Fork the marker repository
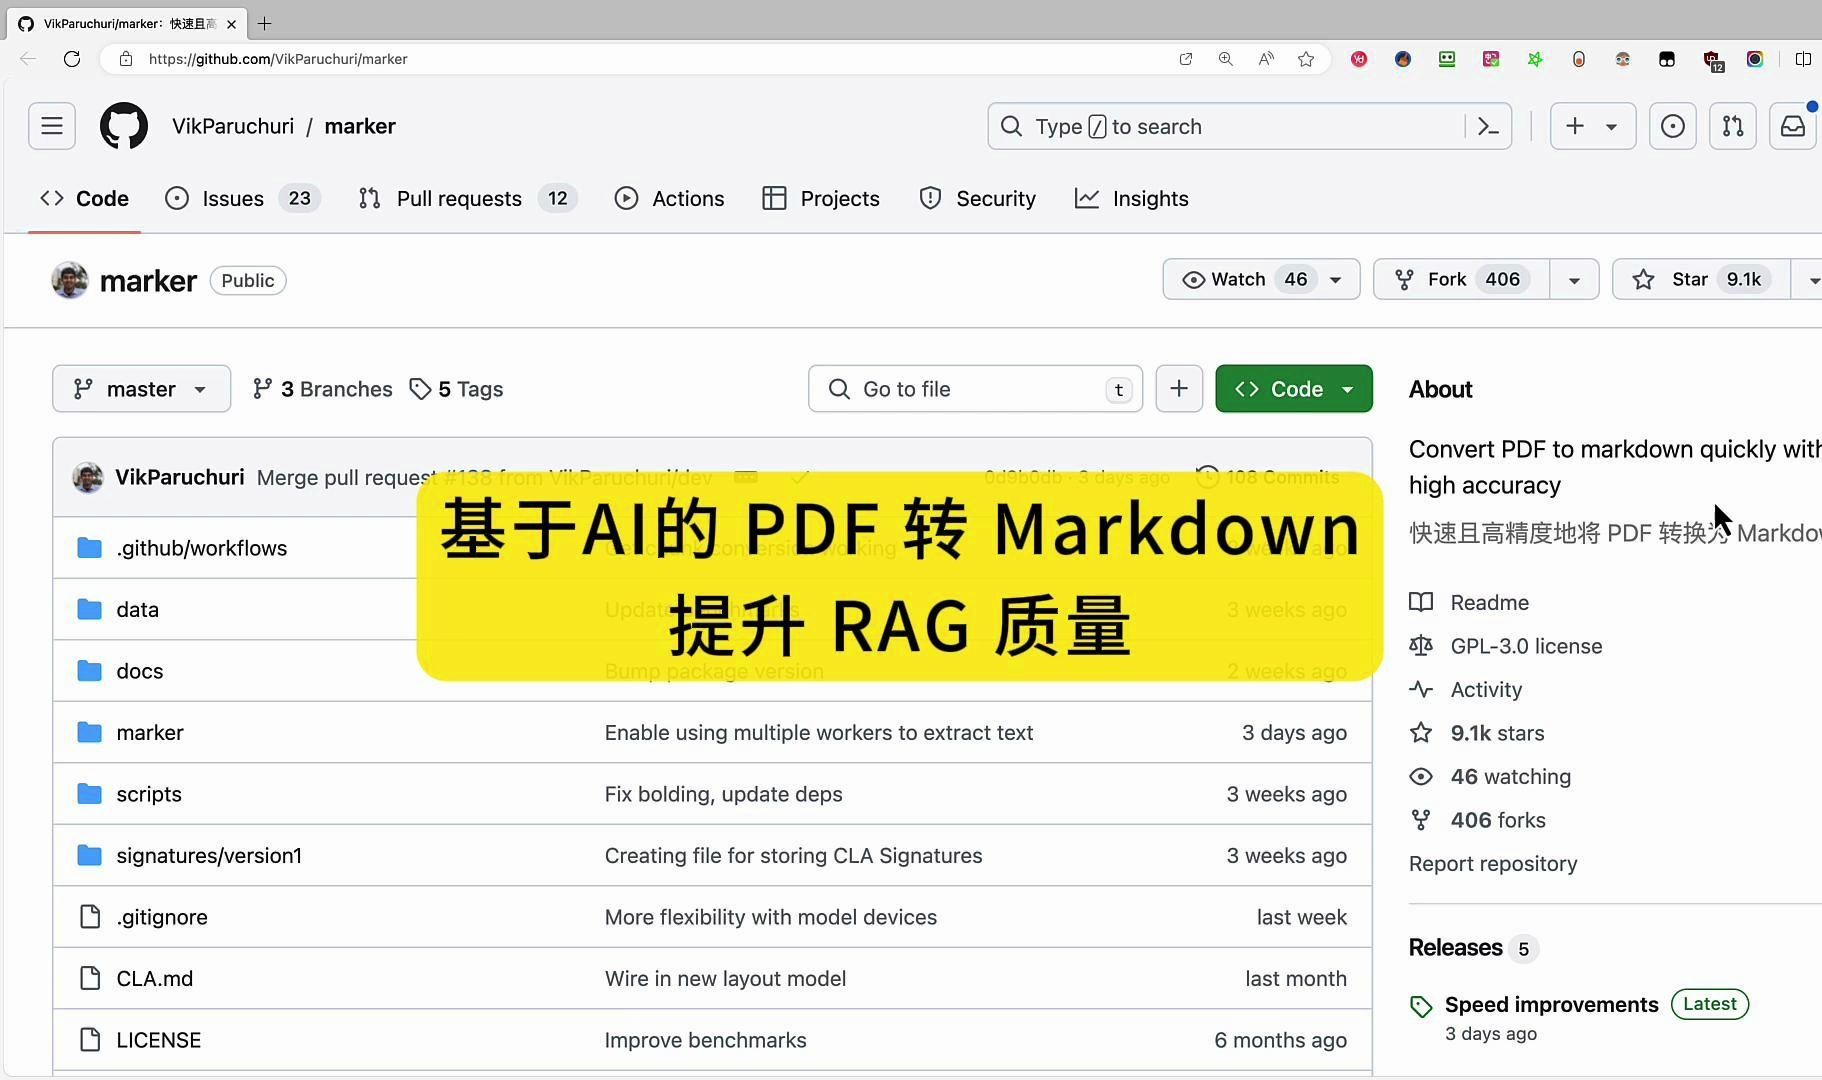Image resolution: width=1822 pixels, height=1080 pixels. [x=1462, y=279]
